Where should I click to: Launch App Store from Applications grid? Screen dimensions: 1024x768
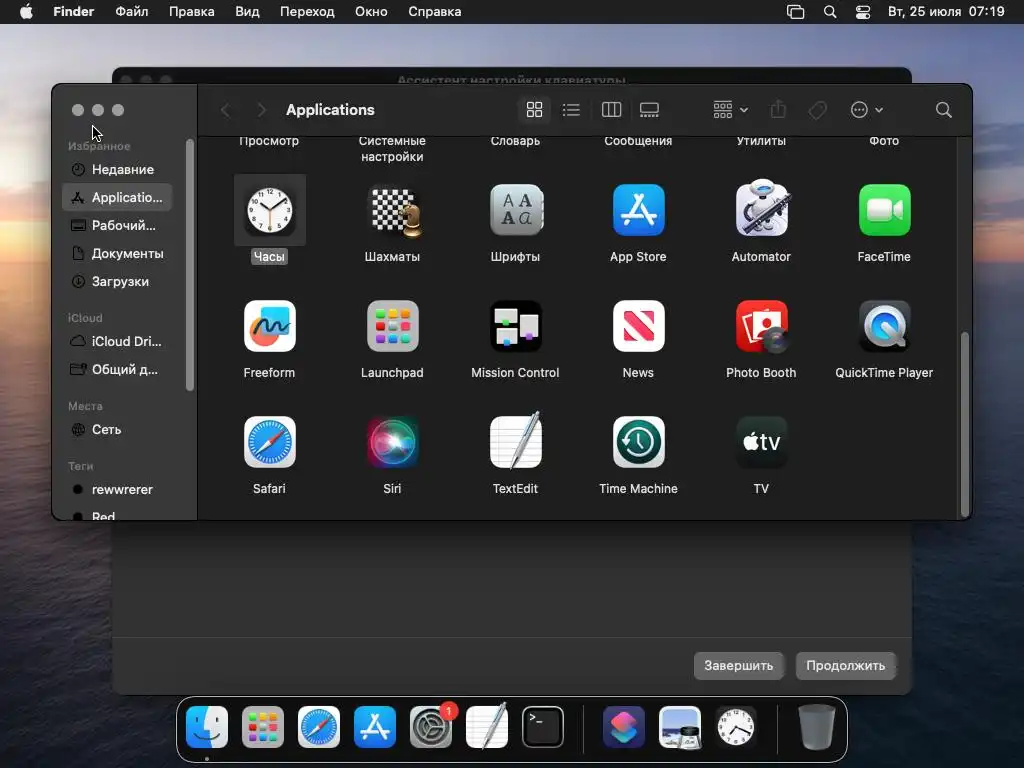(638, 210)
